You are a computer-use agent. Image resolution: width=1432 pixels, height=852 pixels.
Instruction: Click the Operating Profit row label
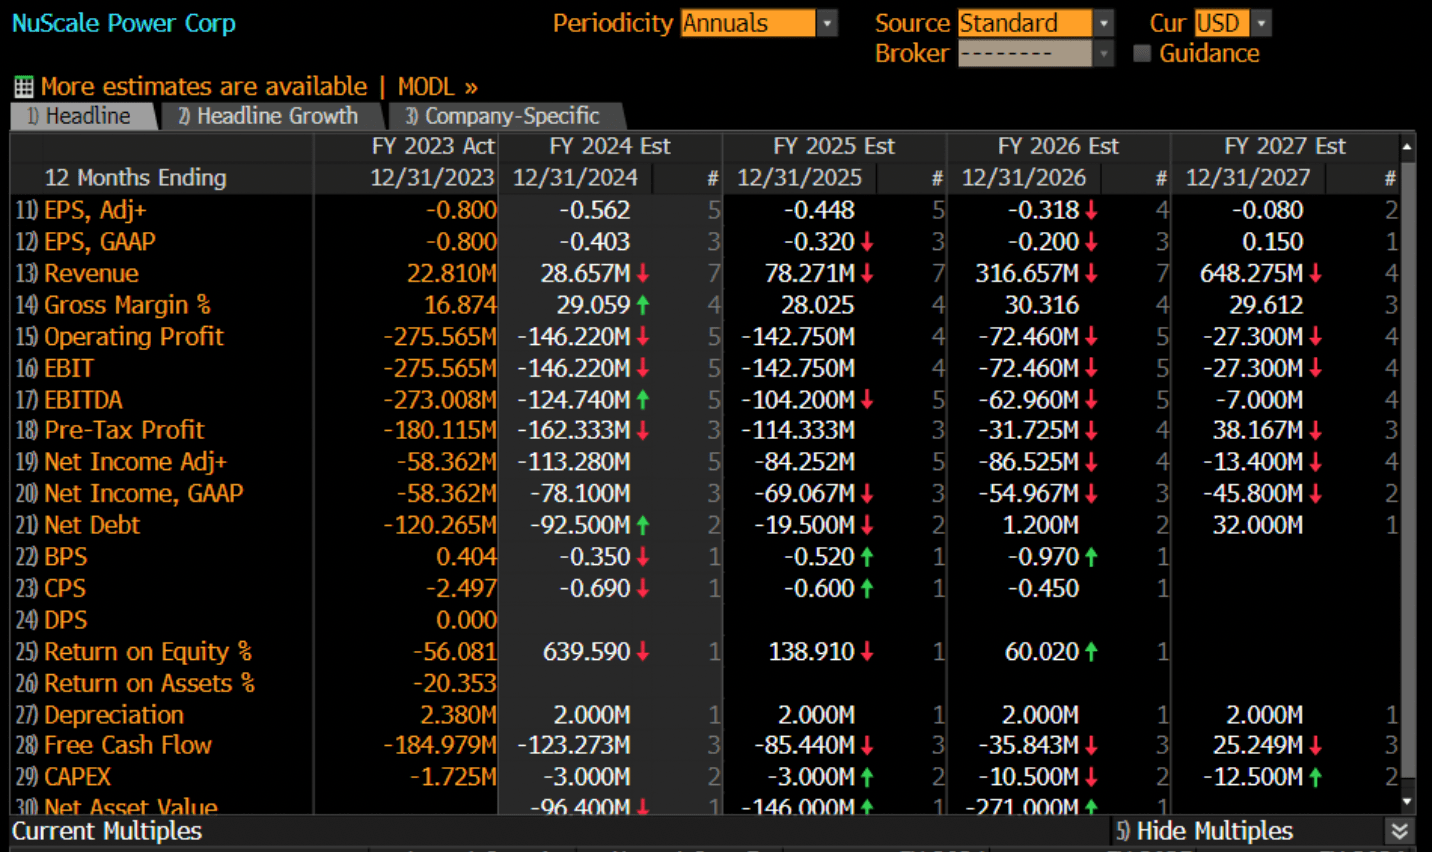(134, 337)
